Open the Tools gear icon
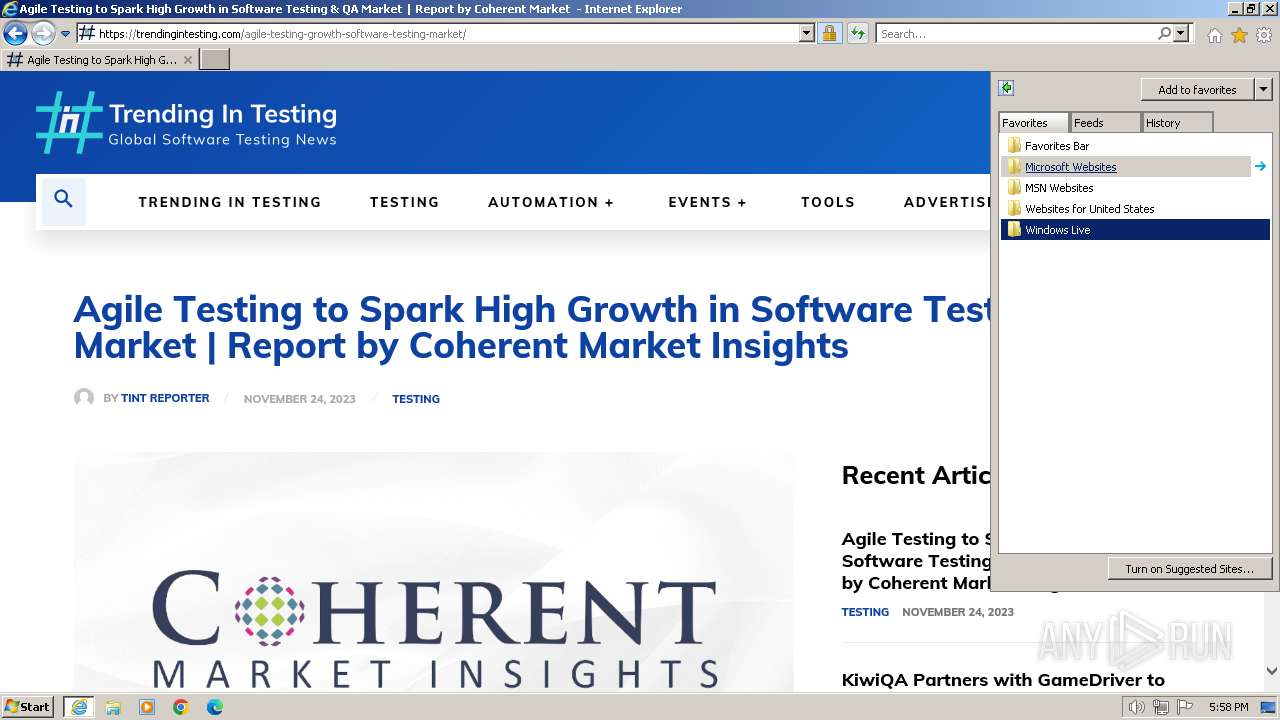Viewport: 1280px width, 720px height. click(1264, 35)
